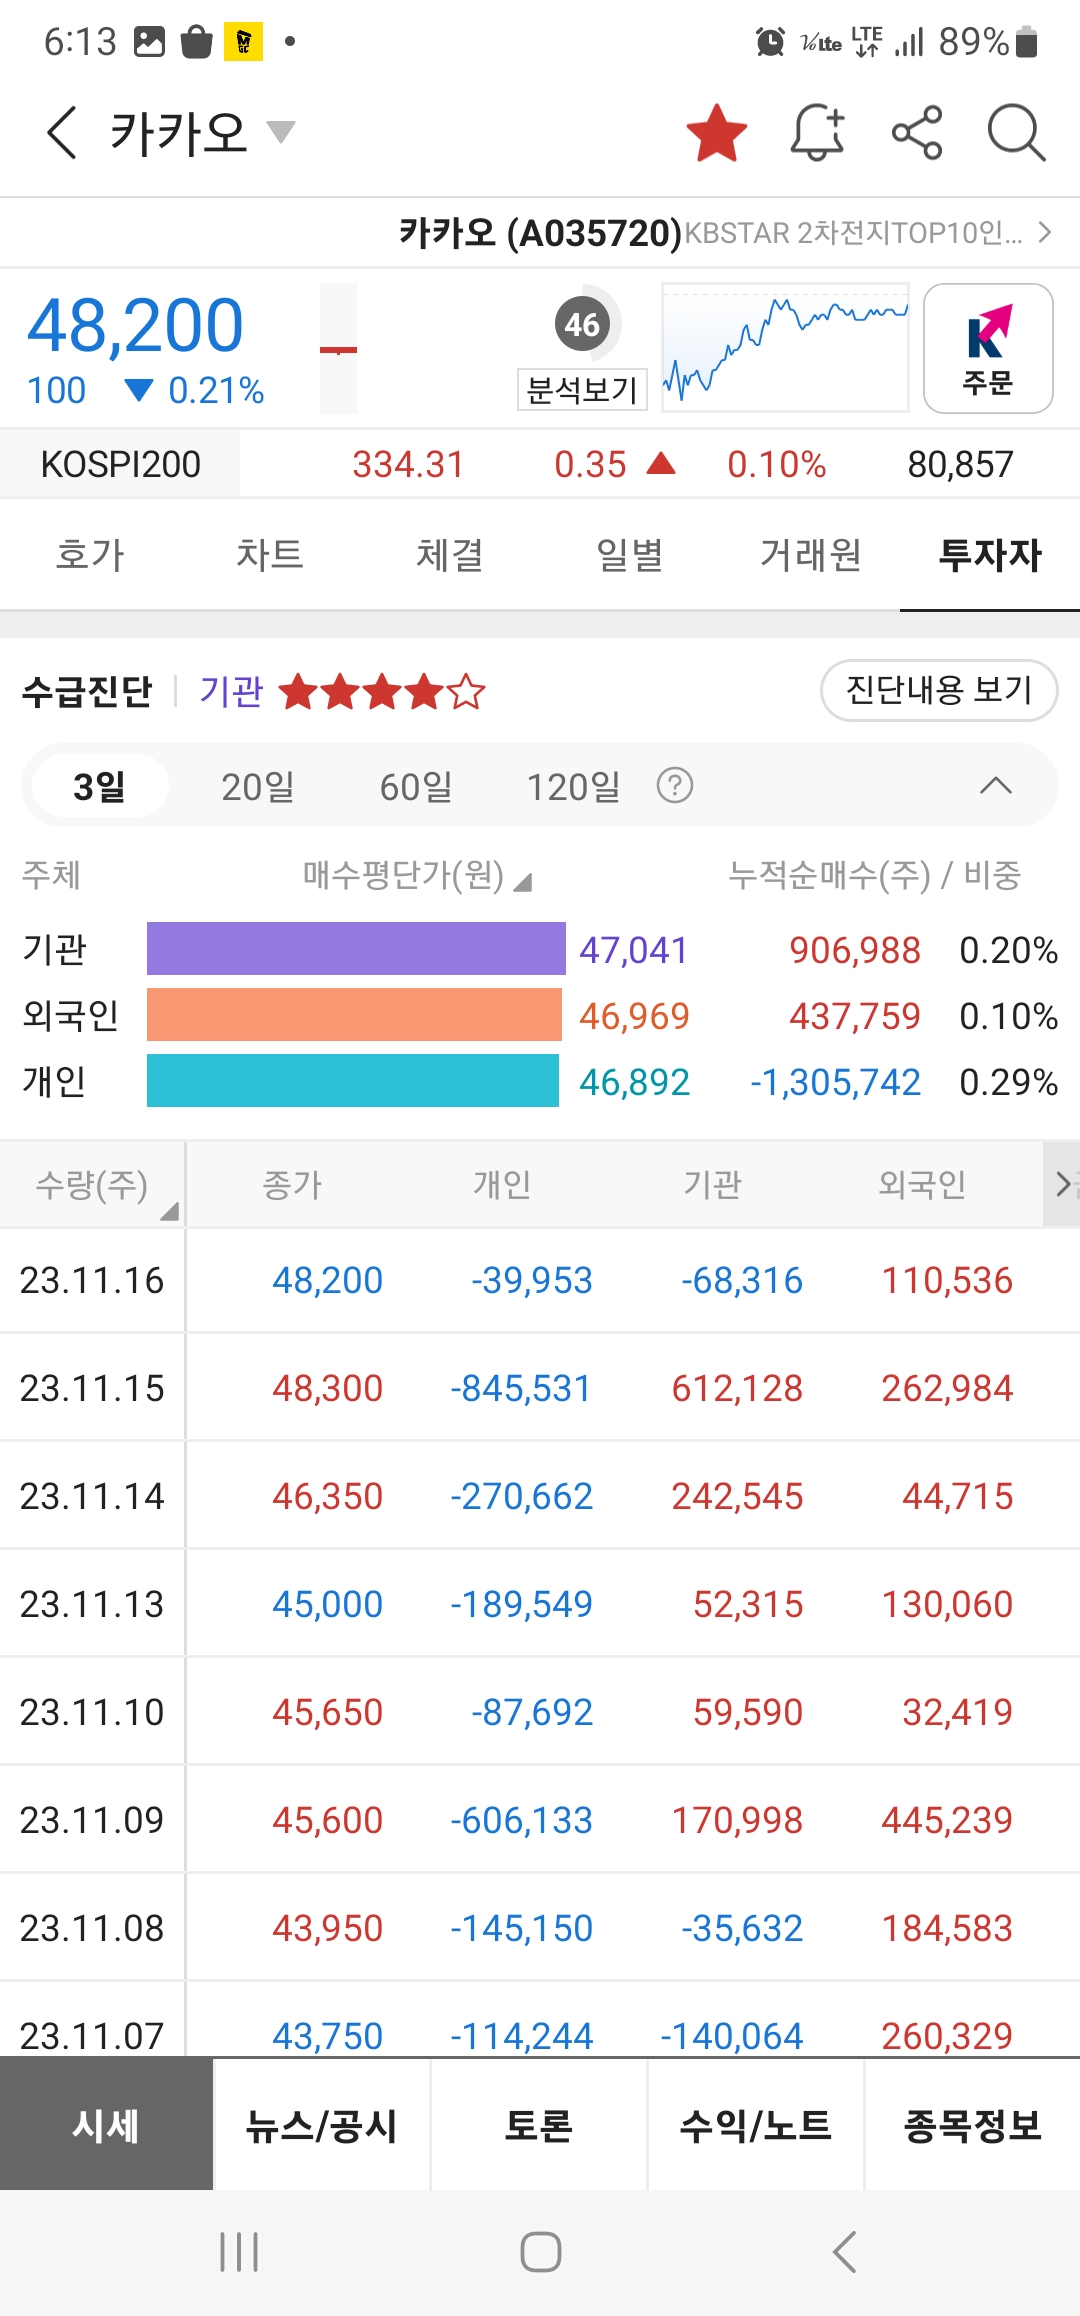Select the 60일 period option
1080x2316 pixels.
pos(416,787)
